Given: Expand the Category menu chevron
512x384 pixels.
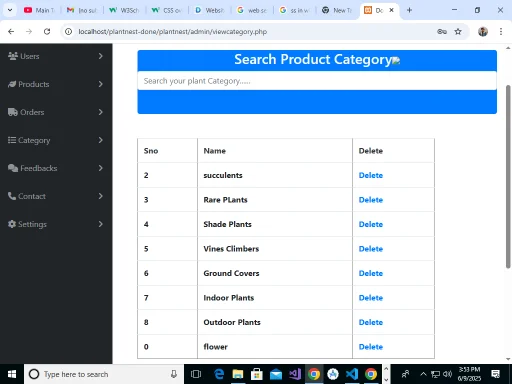Looking at the screenshot, I should (x=100, y=140).
